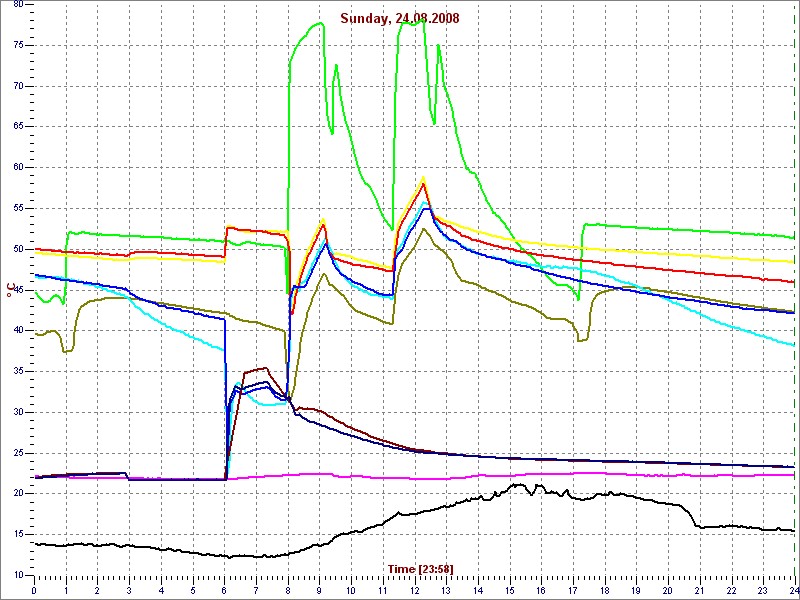This screenshot has width=800, height=600.
Task: Select the "80" temperature axis label
Action: [18, 5]
